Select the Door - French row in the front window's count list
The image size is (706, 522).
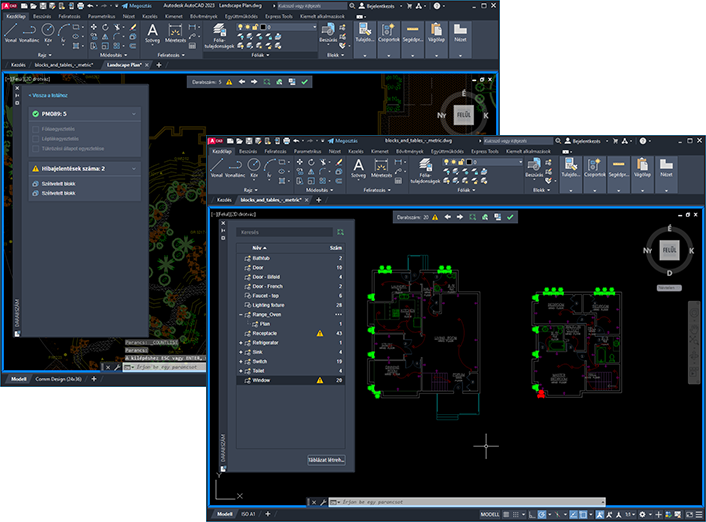coord(291,286)
